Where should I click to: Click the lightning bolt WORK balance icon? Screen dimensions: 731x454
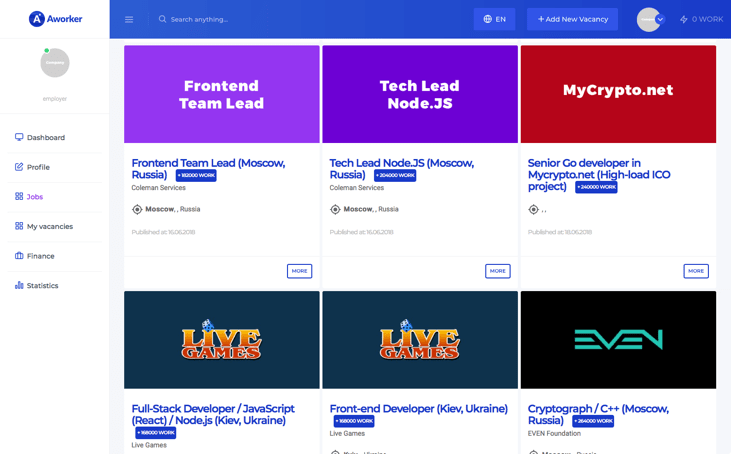(x=683, y=20)
